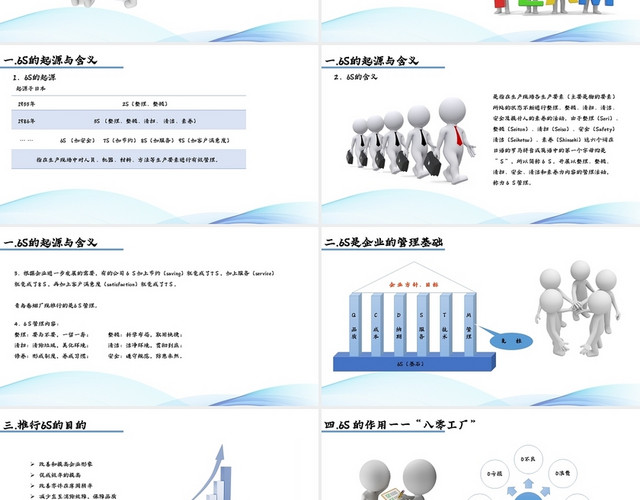Viewport: 640px width, 500px height.
Task: Select the slide with subtitle 6S的含义
Action: (481, 135)
